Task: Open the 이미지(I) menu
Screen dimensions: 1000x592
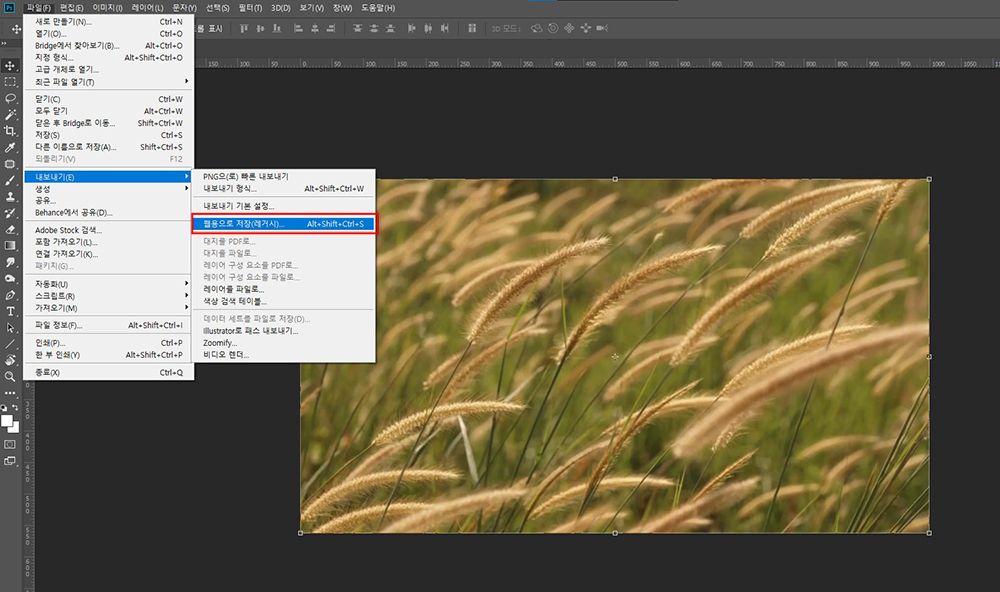Action: point(107,8)
